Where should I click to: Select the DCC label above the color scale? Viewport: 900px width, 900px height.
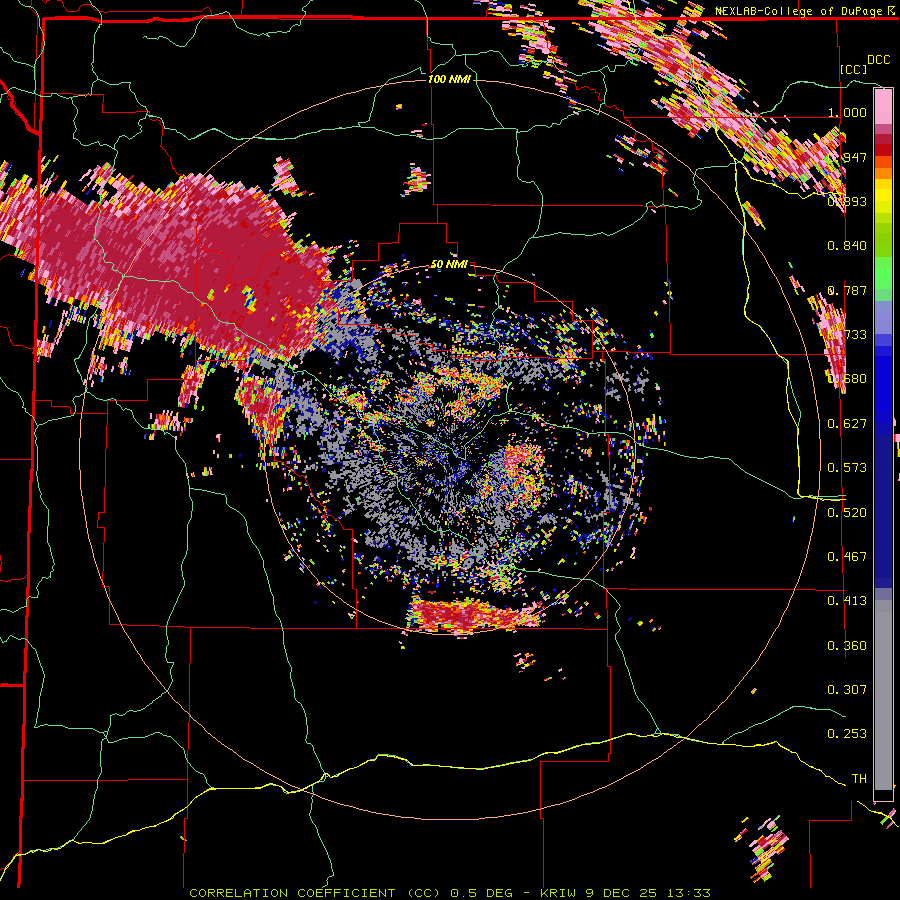point(879,60)
